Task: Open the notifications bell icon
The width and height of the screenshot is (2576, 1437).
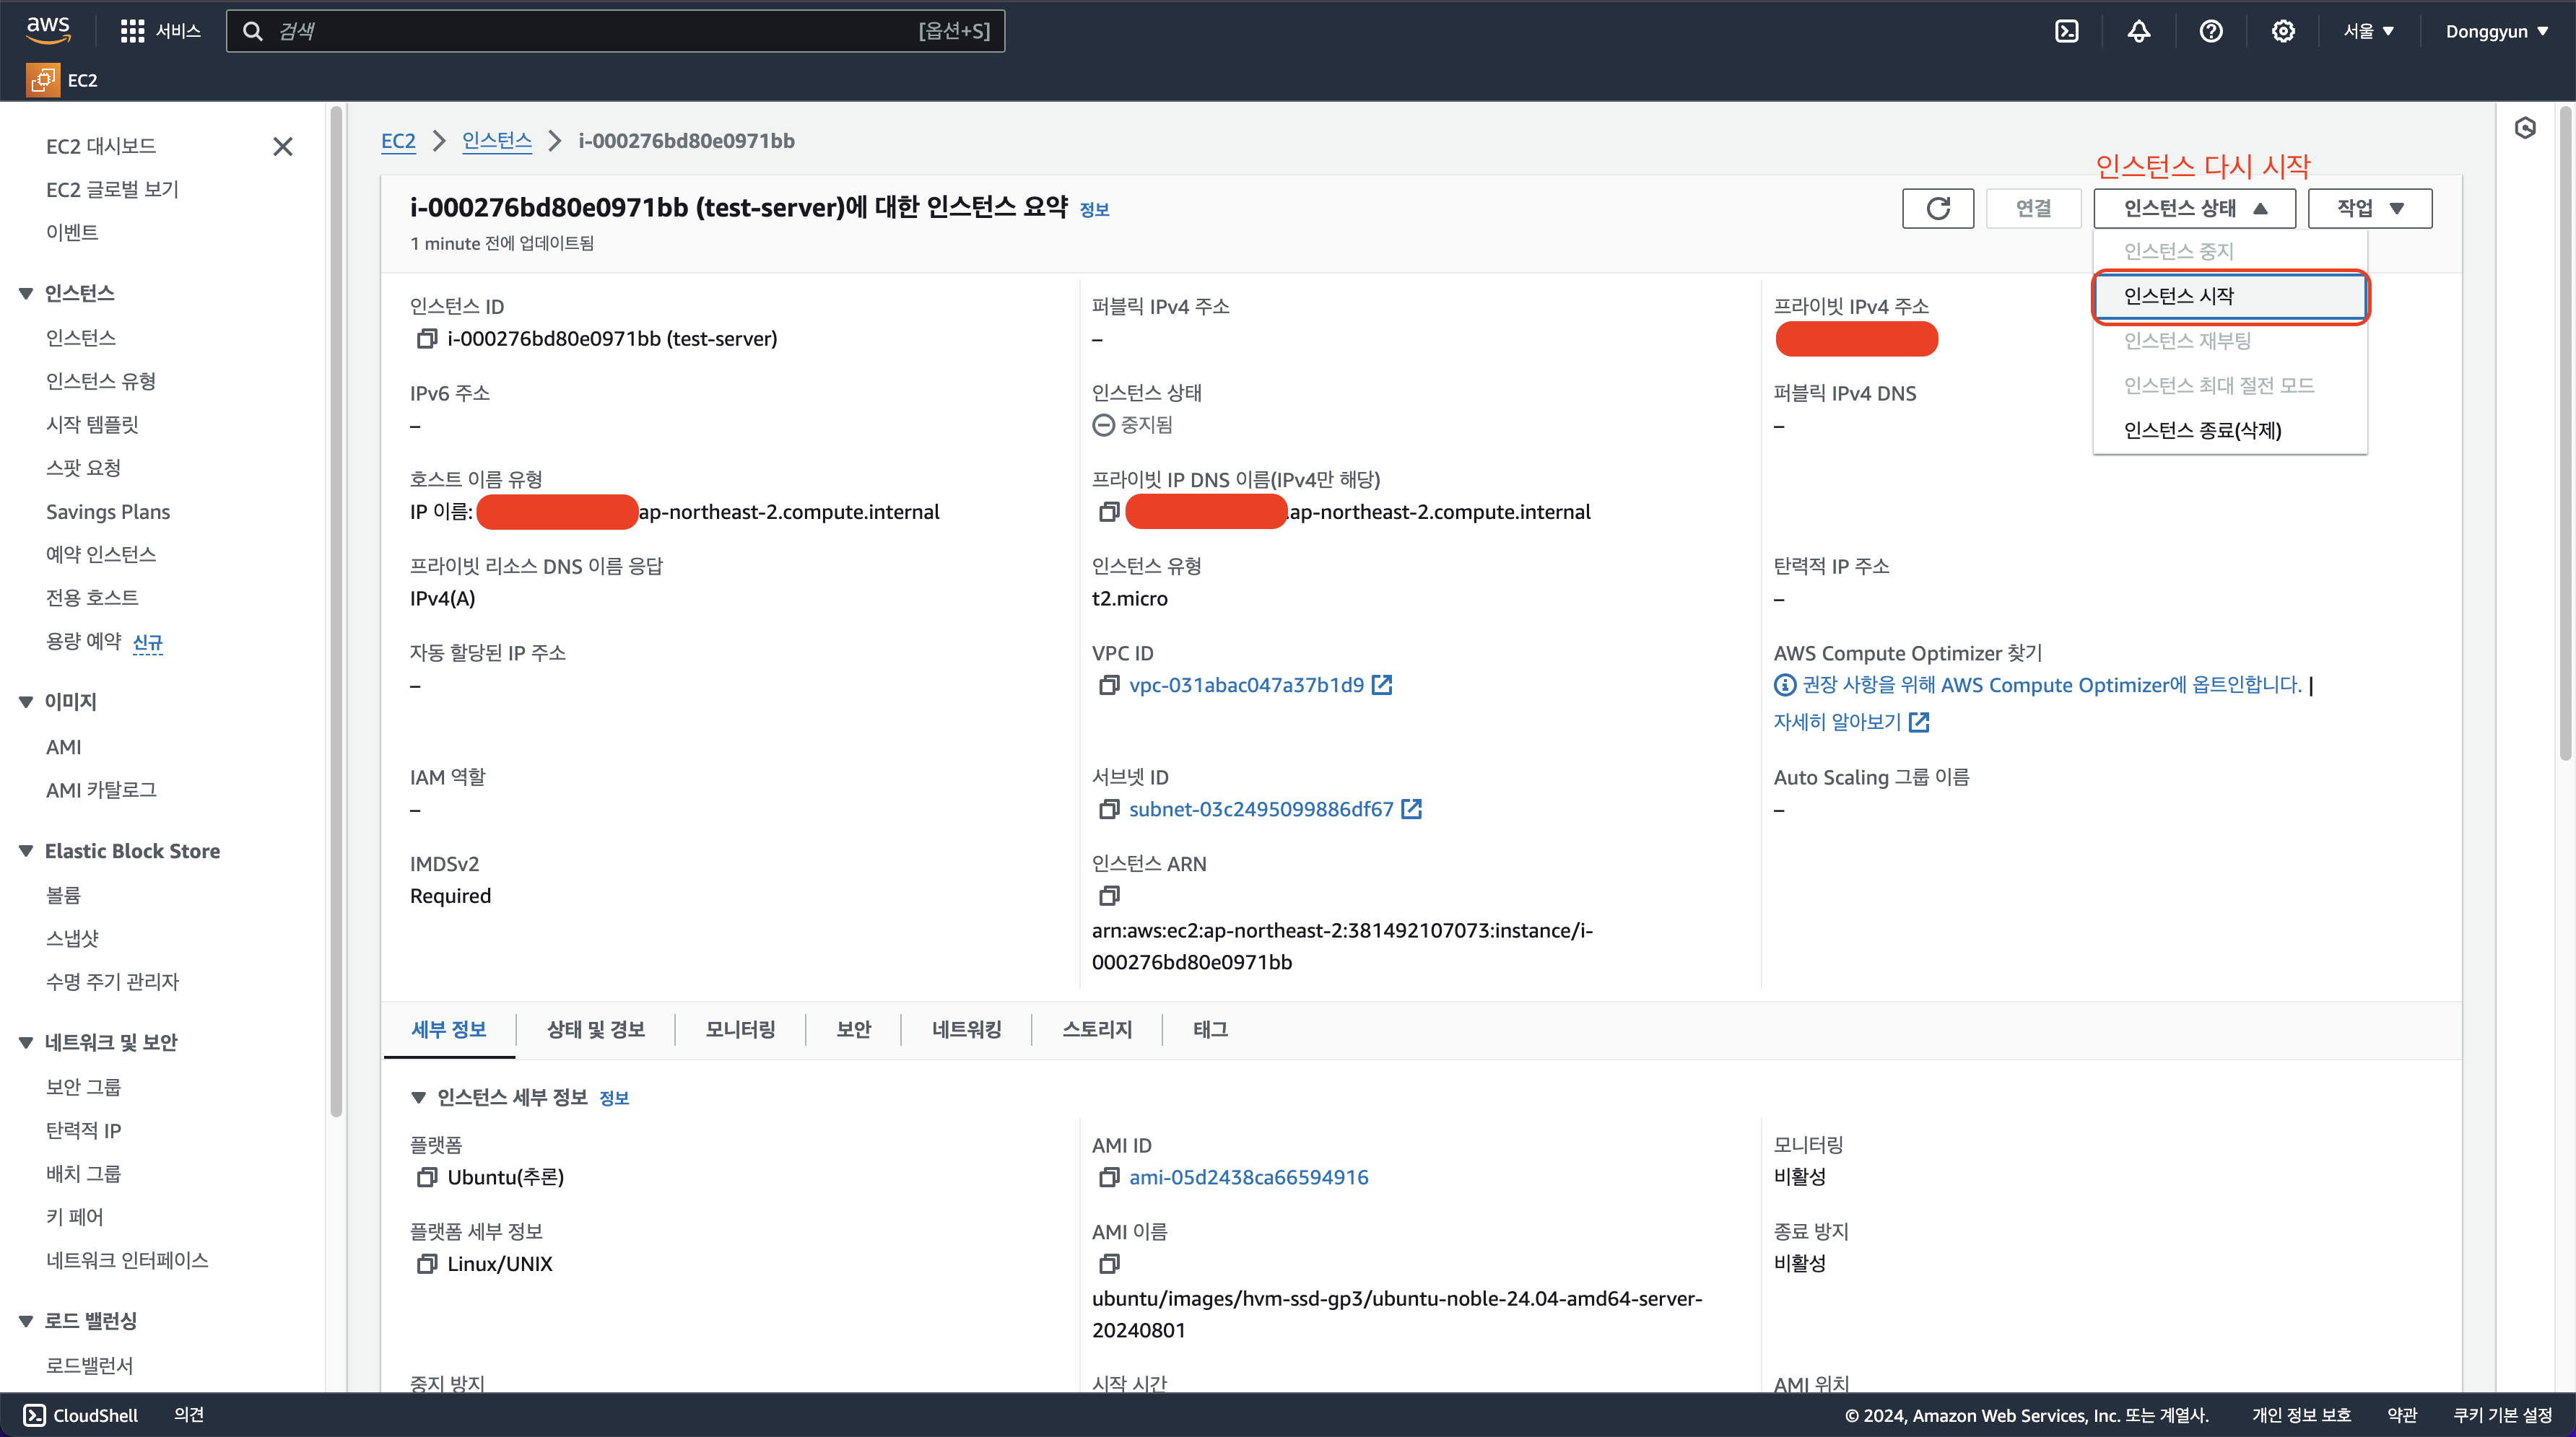Action: [2138, 31]
